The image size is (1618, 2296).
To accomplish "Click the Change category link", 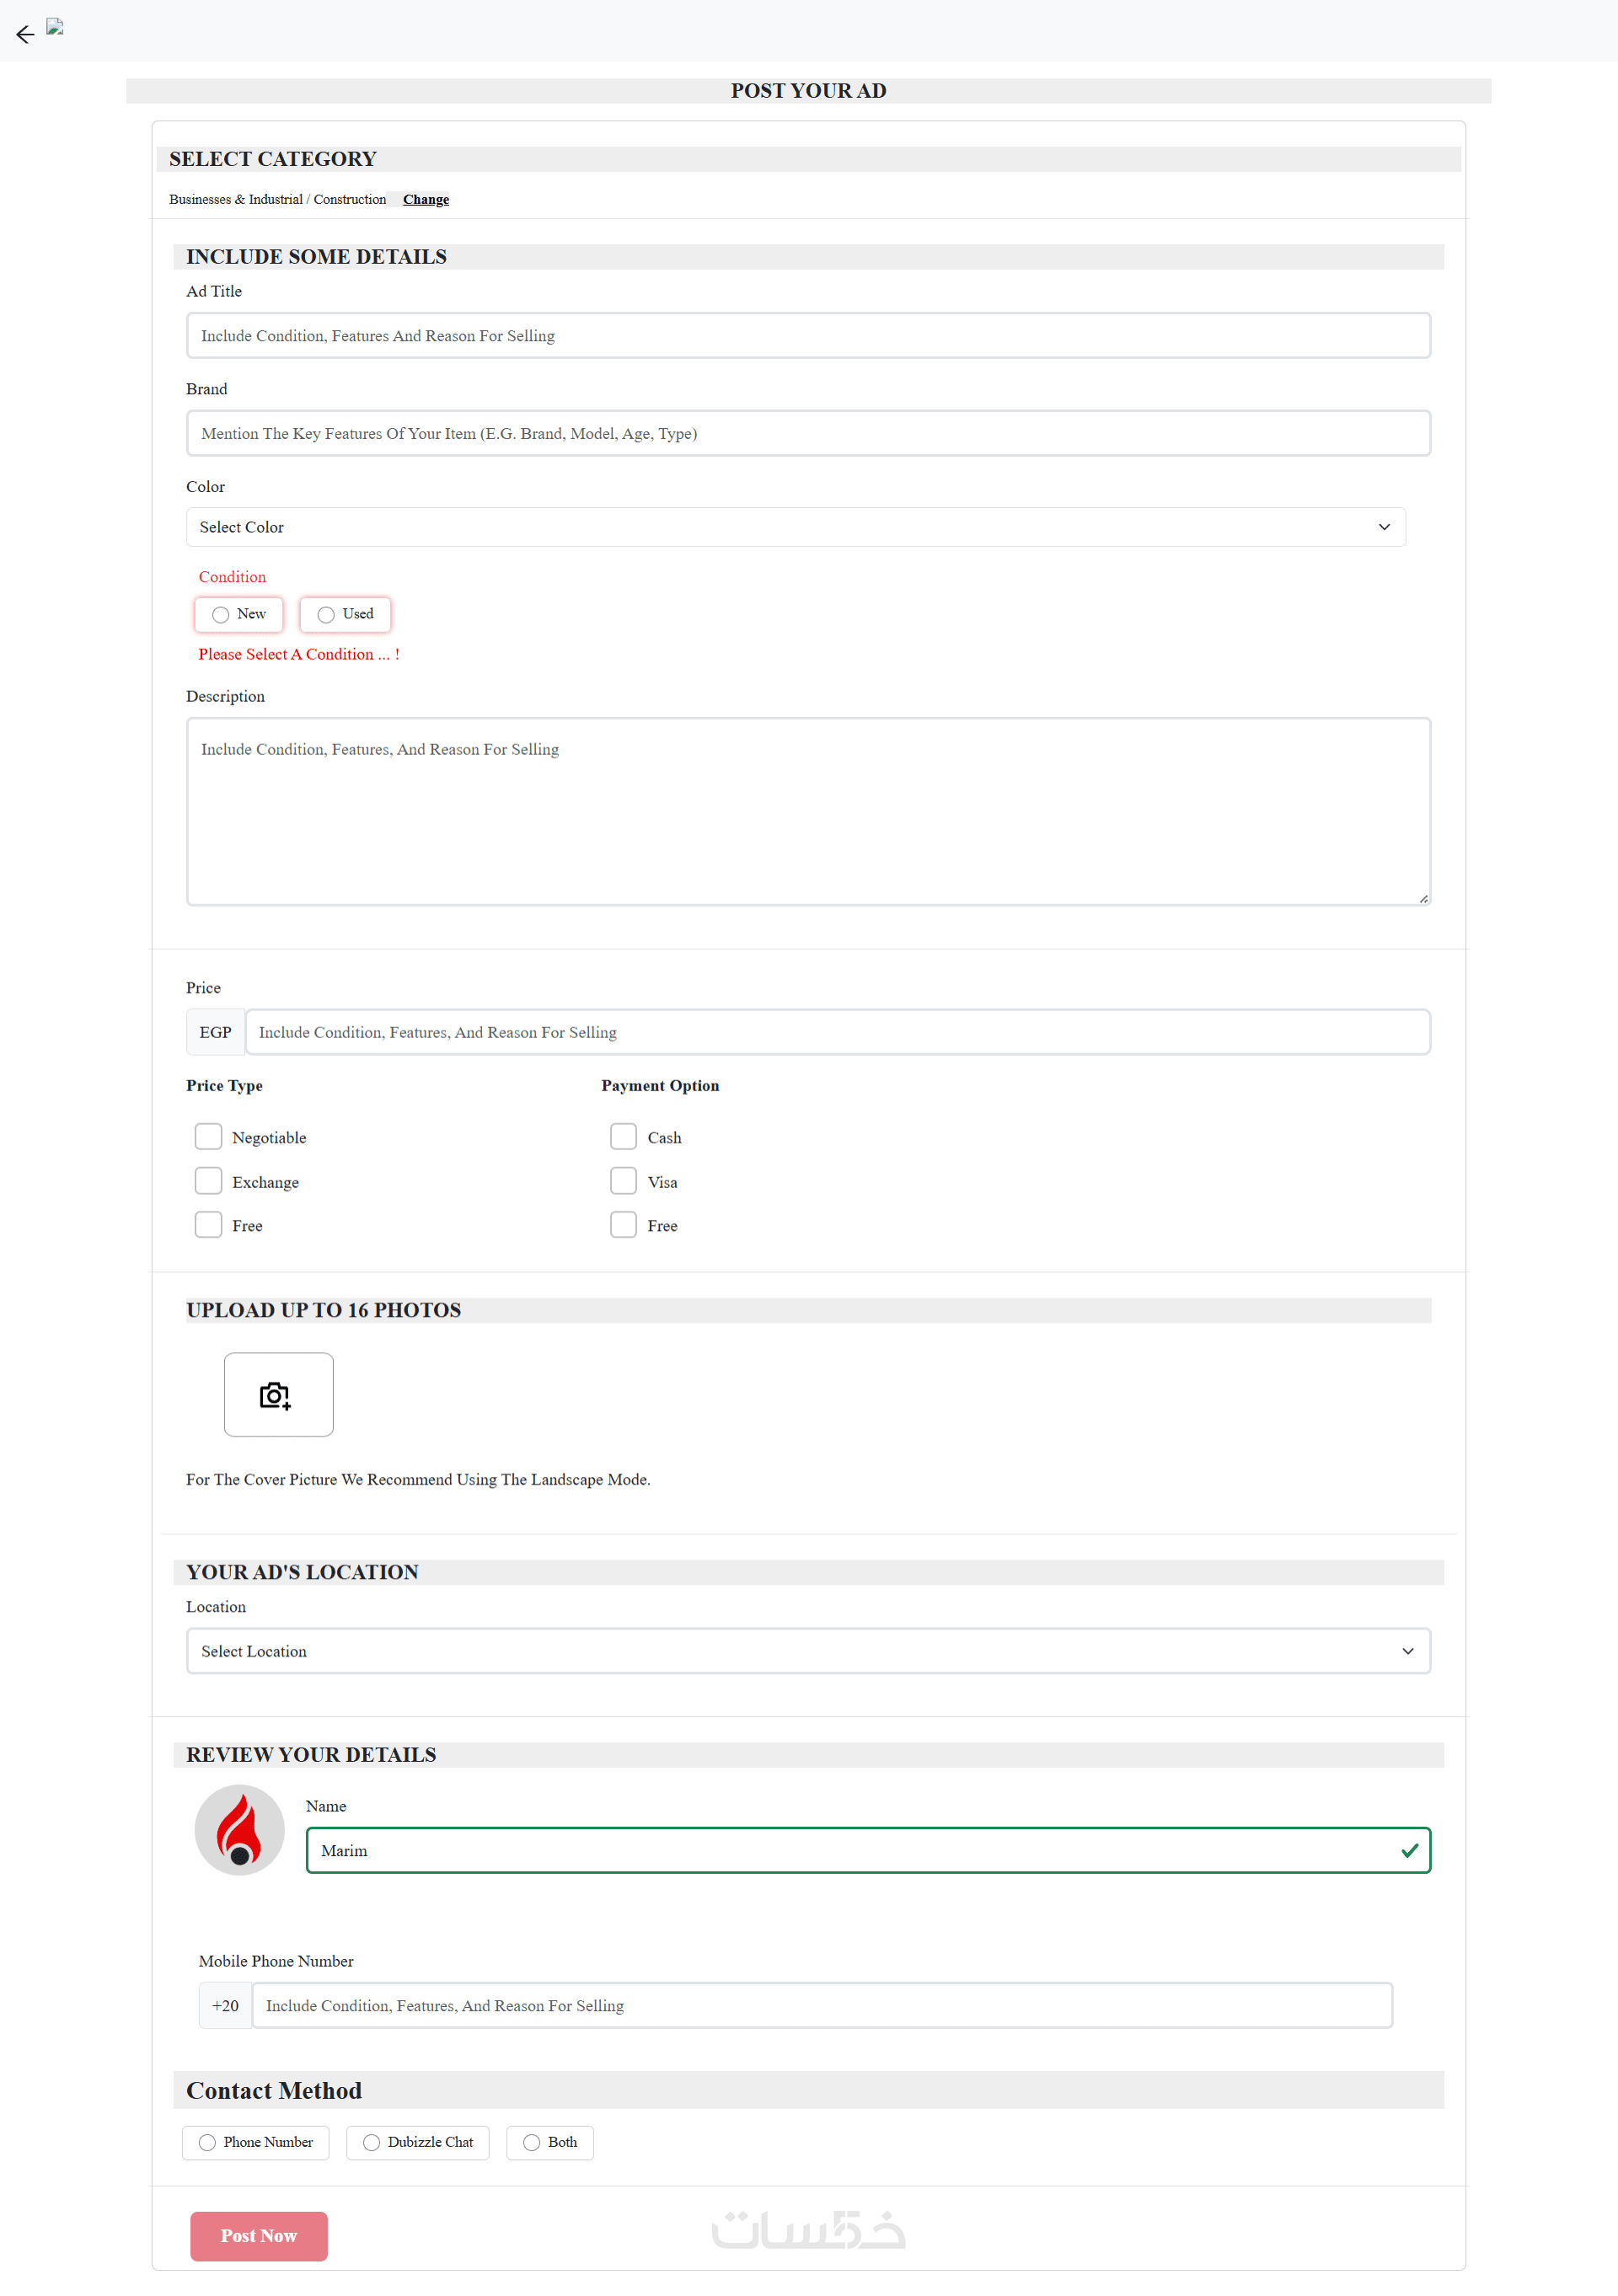I will [x=426, y=200].
